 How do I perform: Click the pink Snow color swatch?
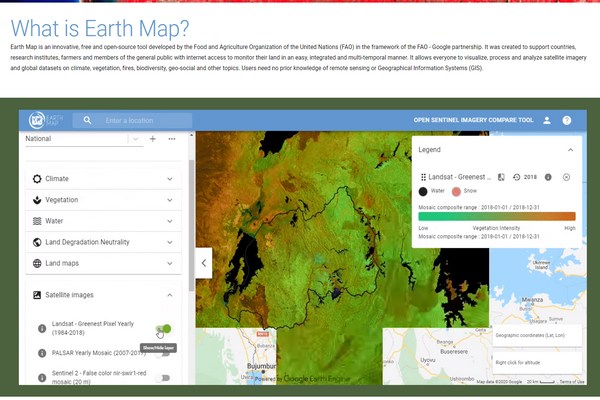456,191
